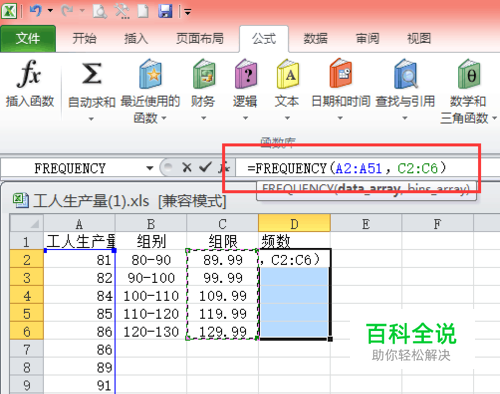The width and height of the screenshot is (500, 394).
Task: Click the Excel application icon
Action: [x=9, y=11]
